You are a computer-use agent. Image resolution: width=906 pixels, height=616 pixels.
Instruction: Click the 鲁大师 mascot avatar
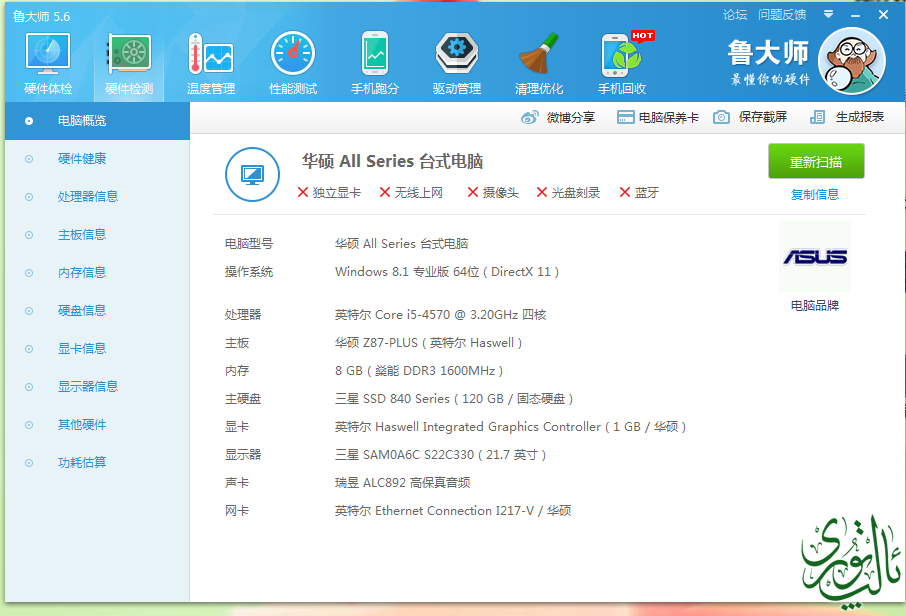tap(852, 61)
